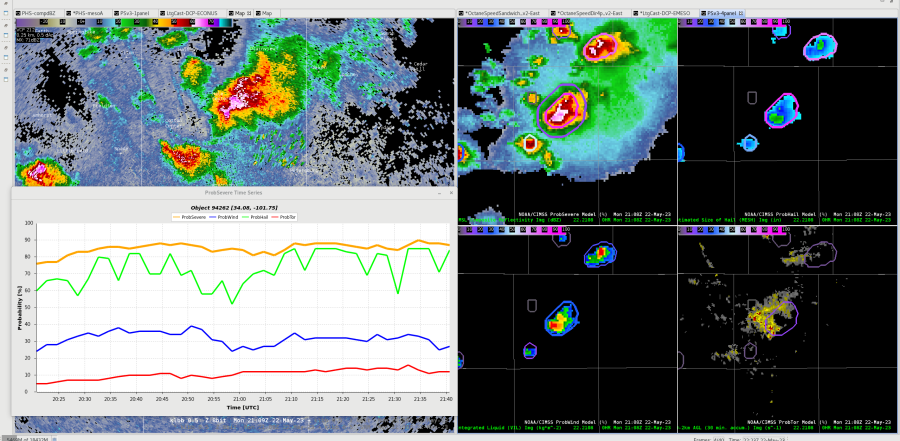Click the ProbWind legend entry
This screenshot has height=441, width=900.
[x=226, y=216]
